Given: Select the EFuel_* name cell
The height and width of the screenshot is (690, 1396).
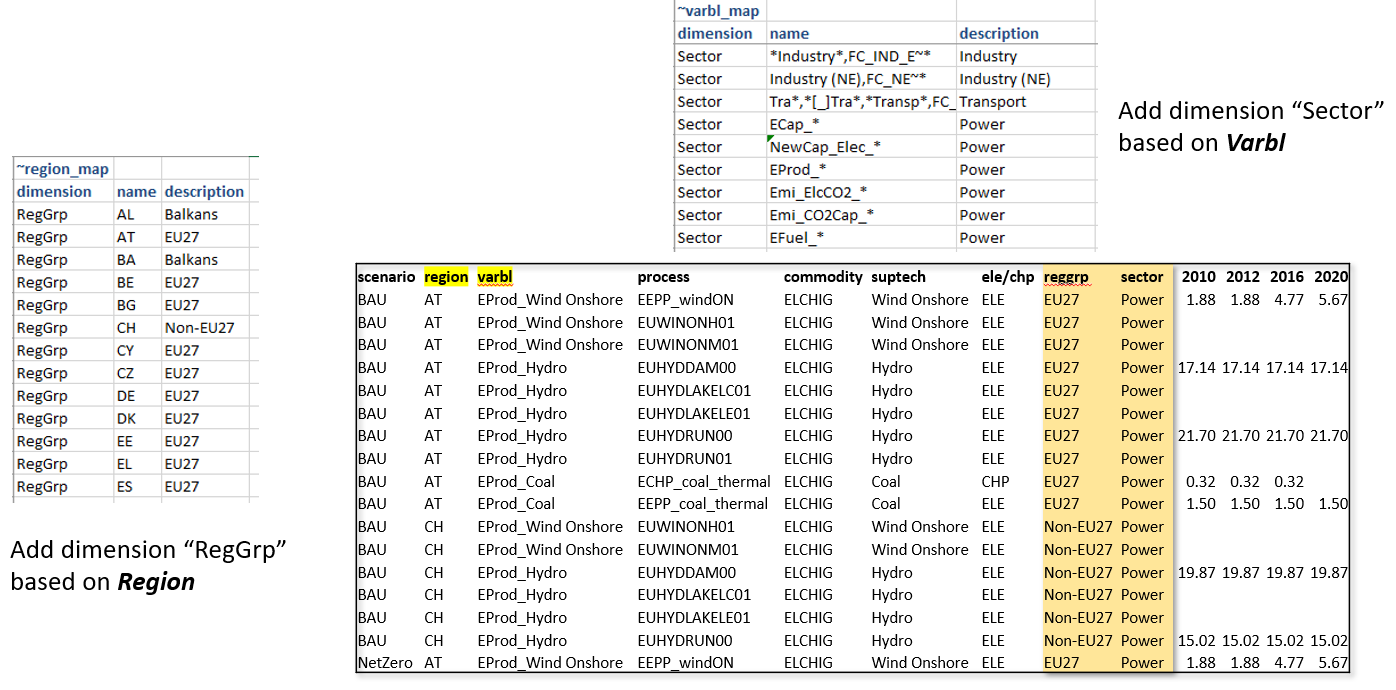Looking at the screenshot, I should [861, 238].
